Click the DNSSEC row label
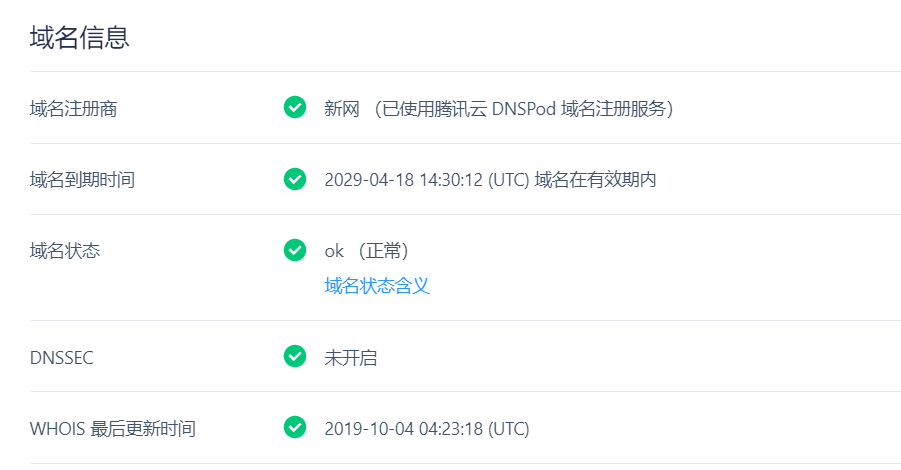Screen dimensions: 901x470 (61, 358)
